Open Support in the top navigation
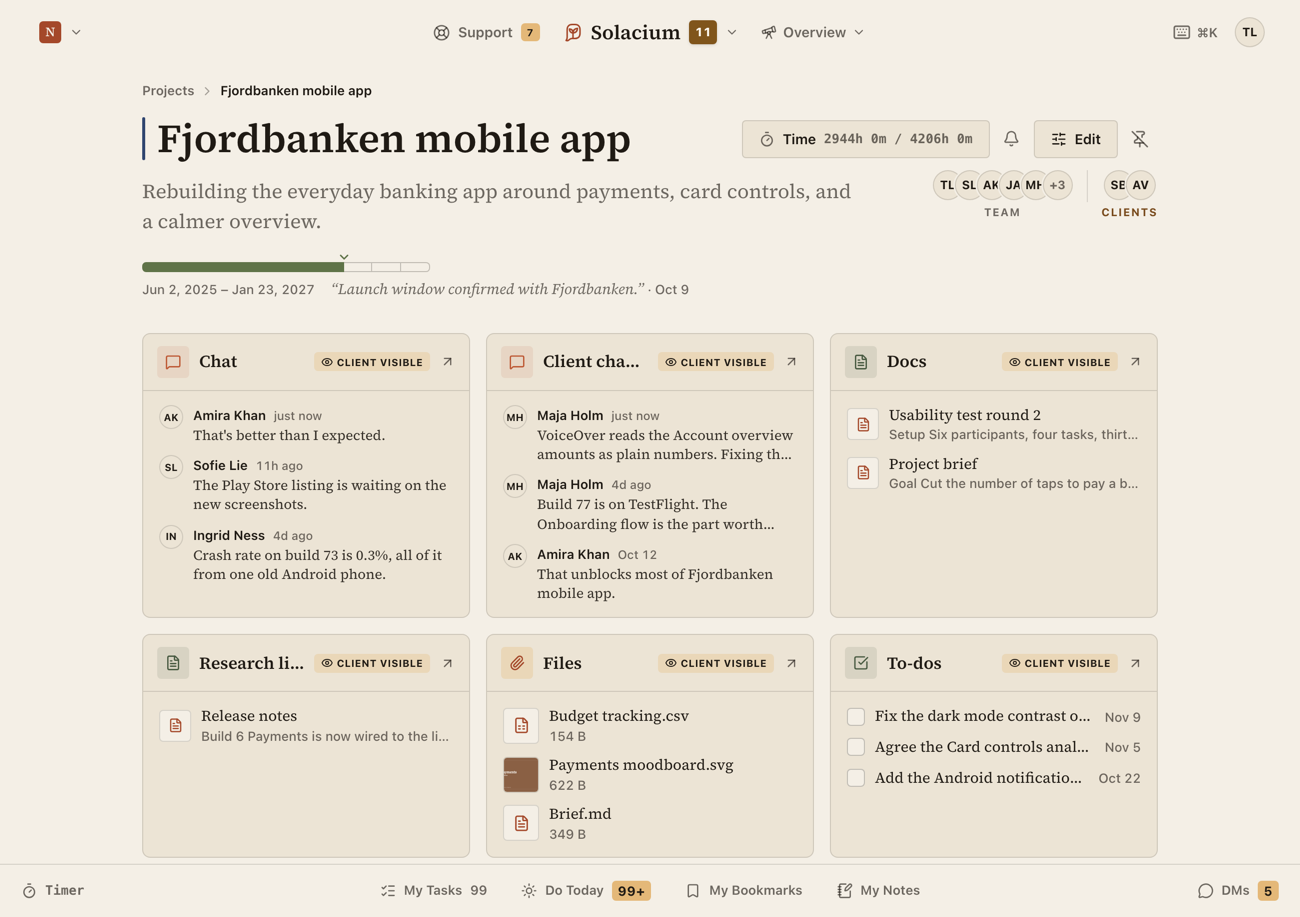 486,32
